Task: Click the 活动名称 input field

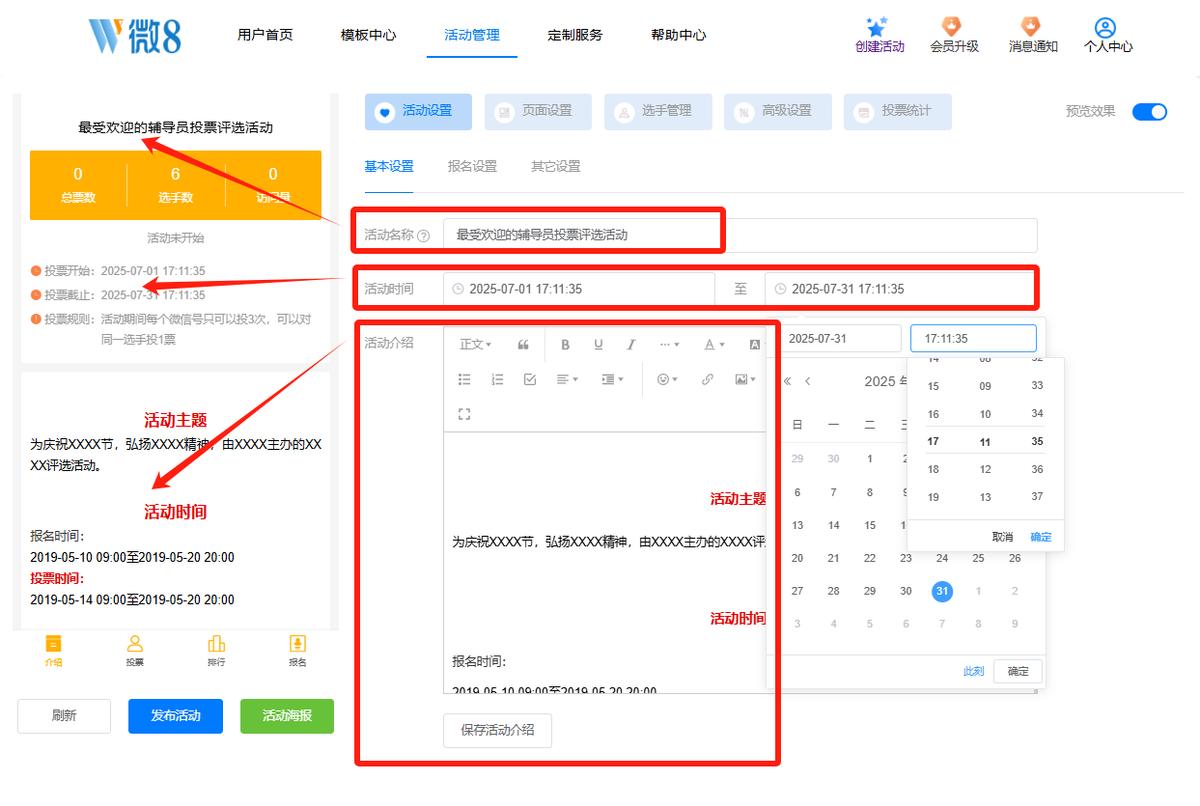Action: (740, 235)
